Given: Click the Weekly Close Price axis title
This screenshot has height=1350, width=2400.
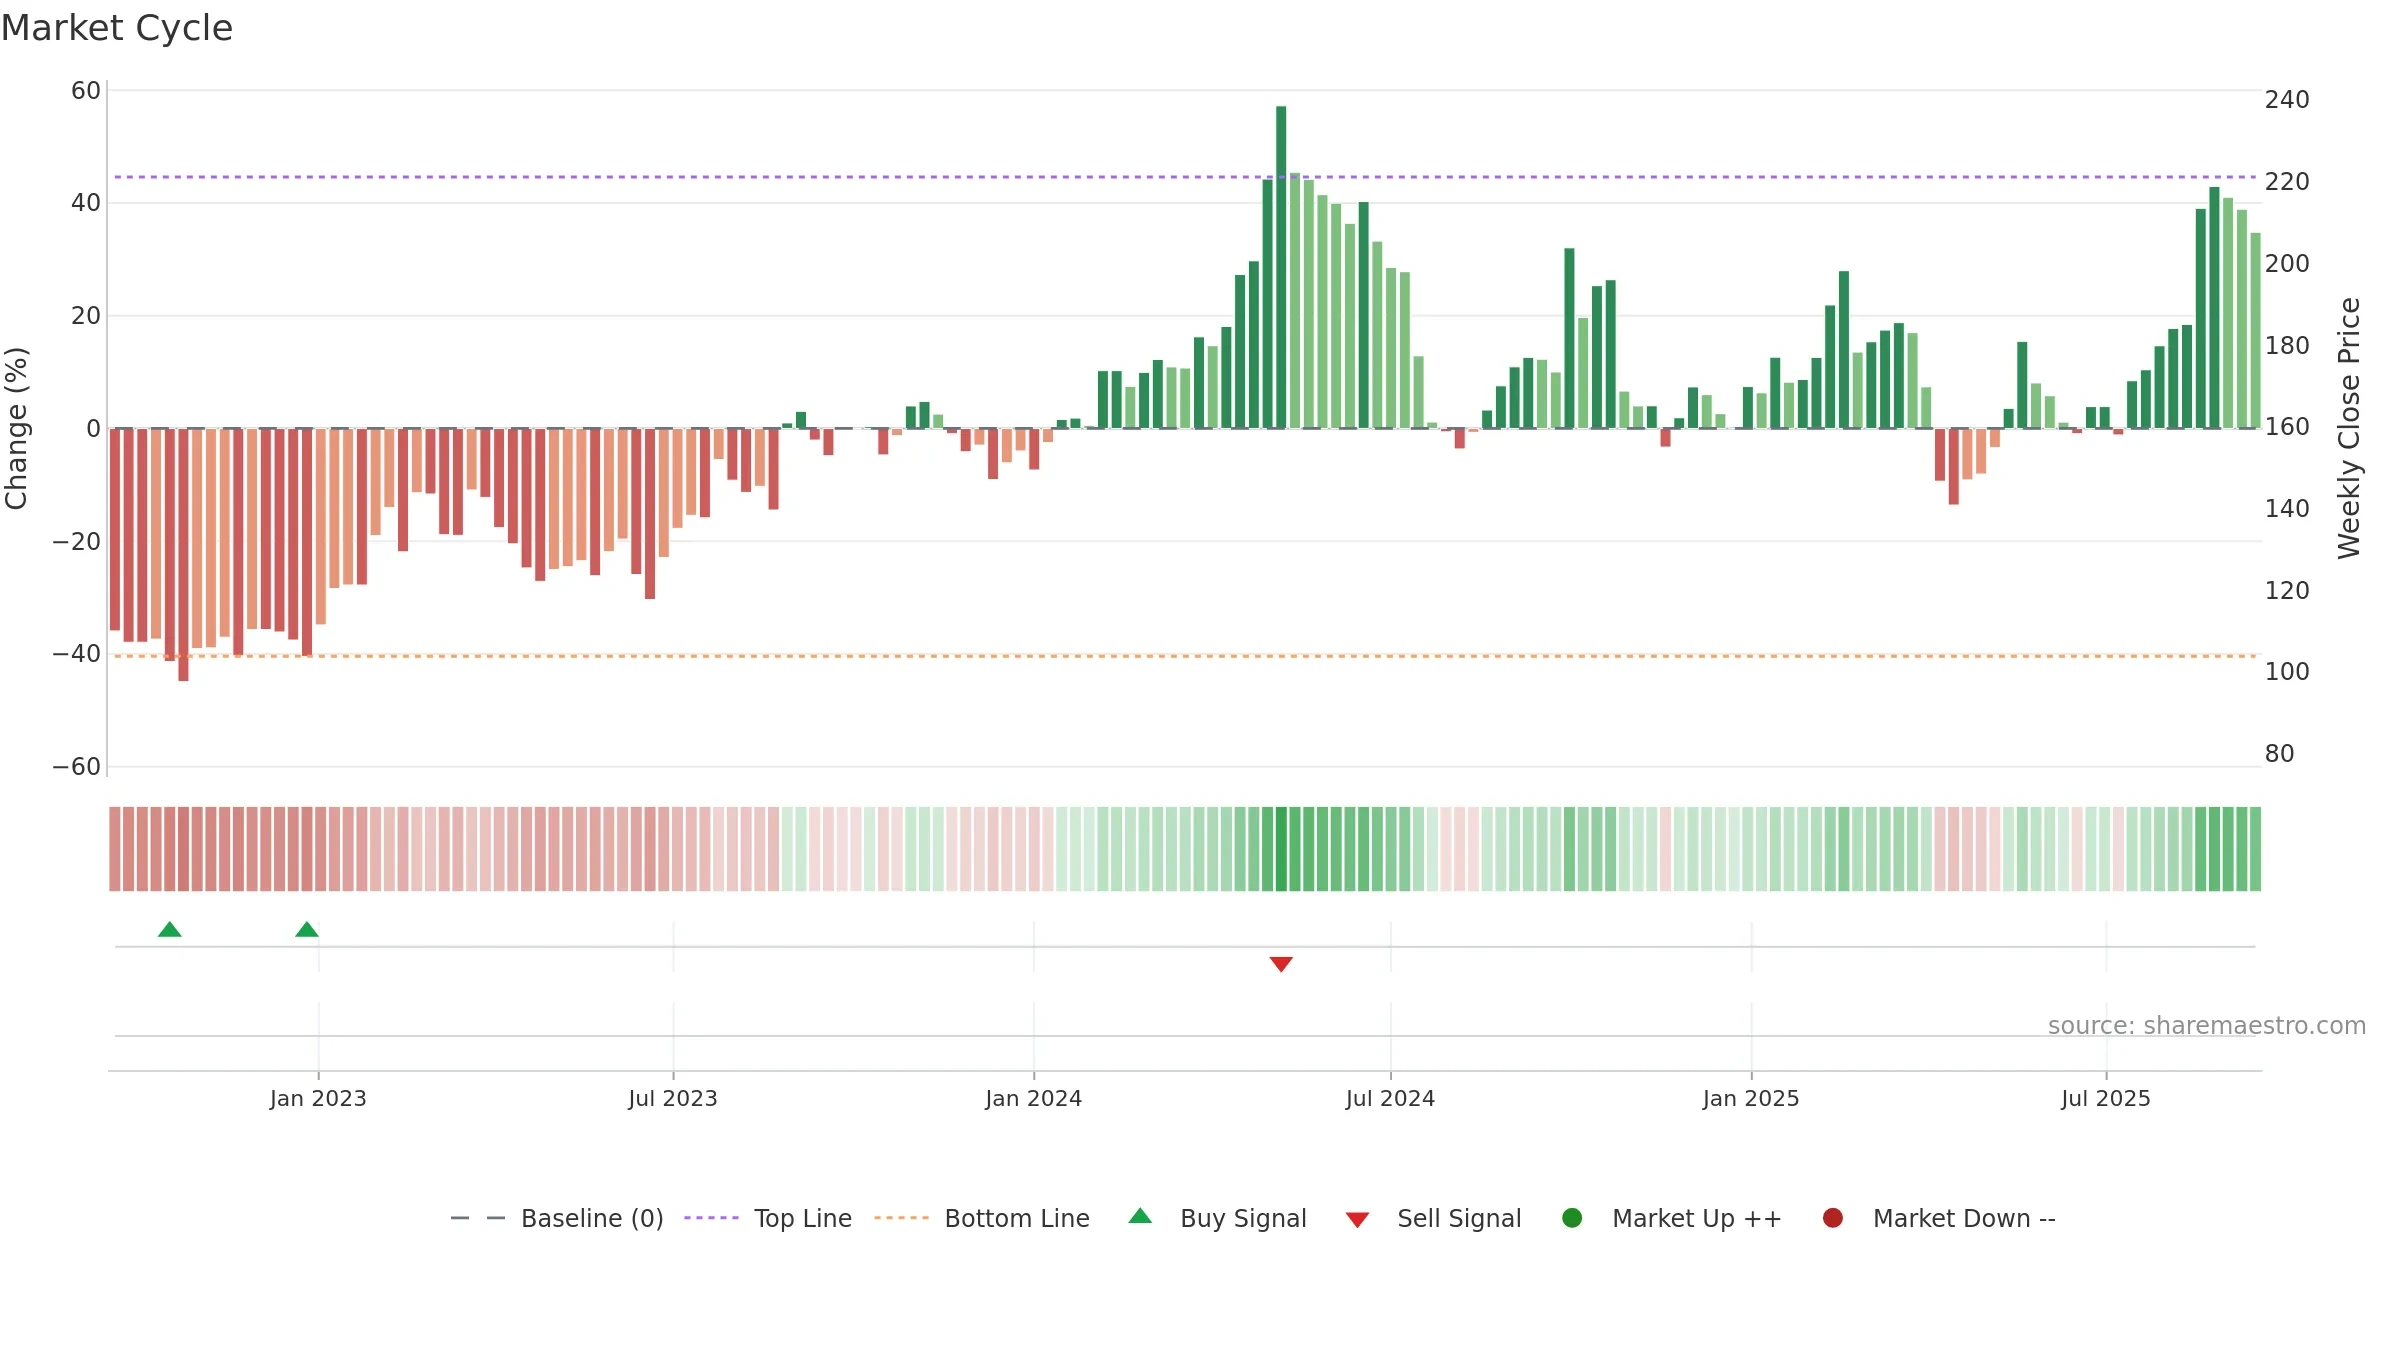Looking at the screenshot, I should point(2349,428).
